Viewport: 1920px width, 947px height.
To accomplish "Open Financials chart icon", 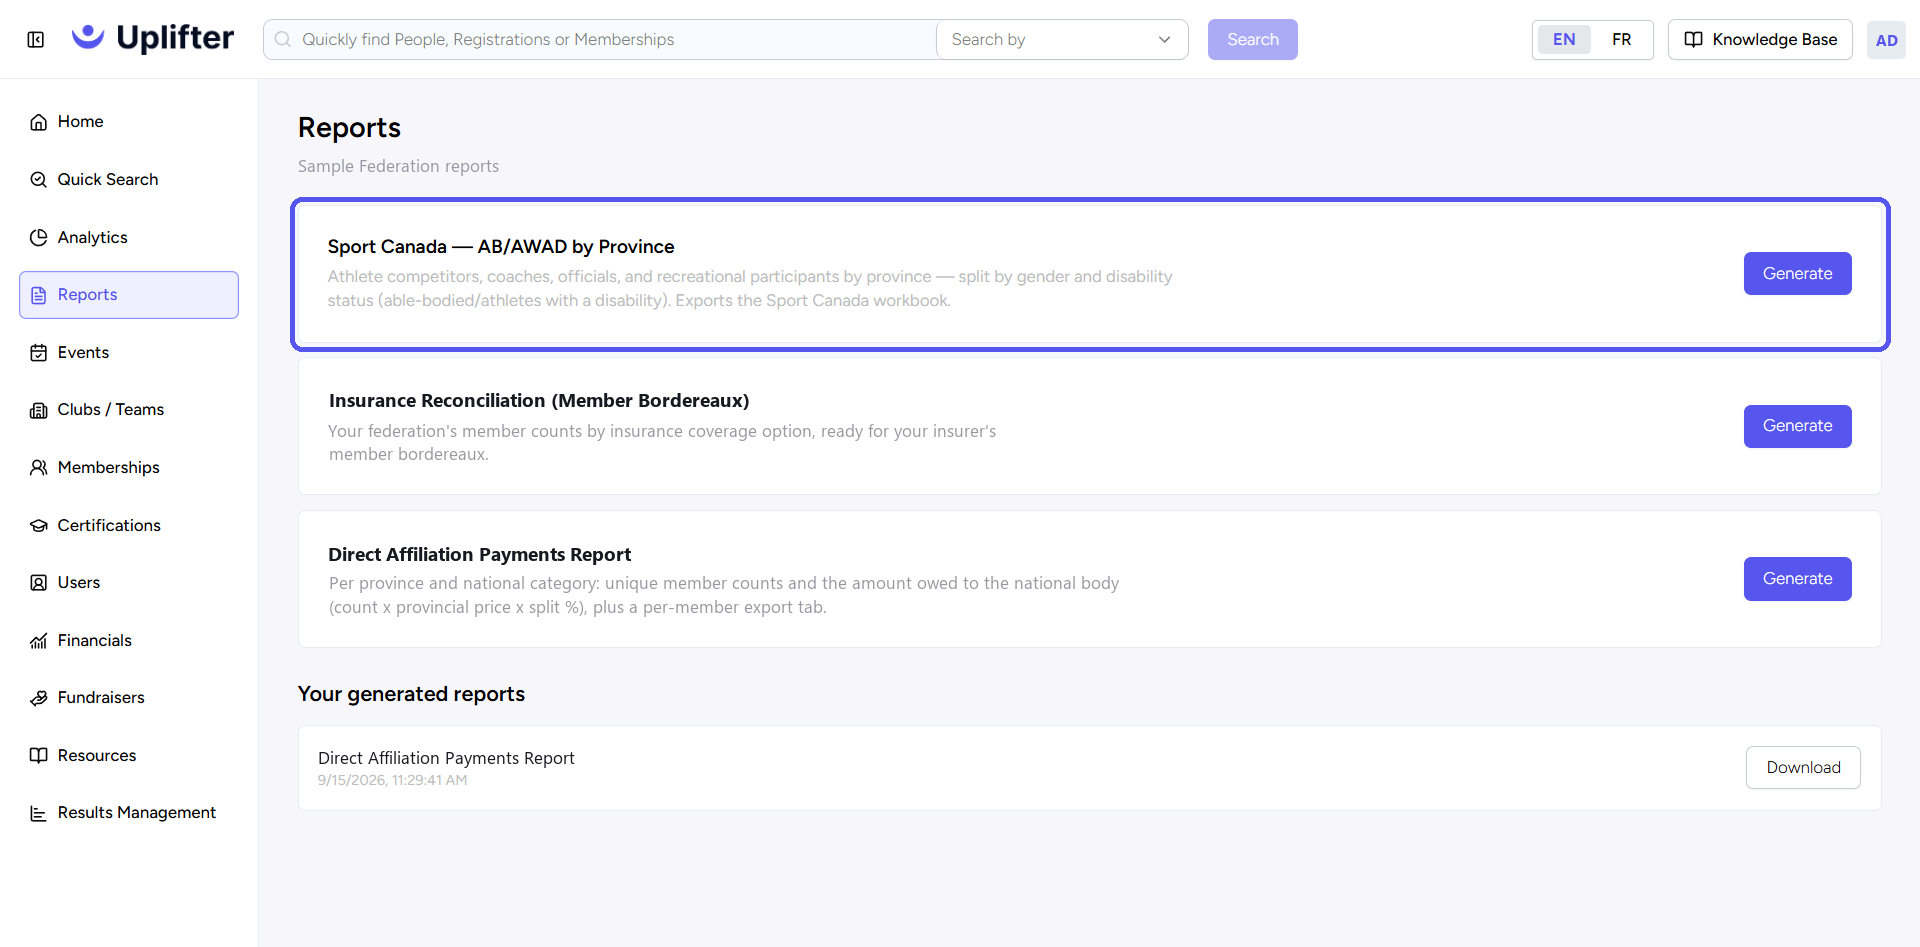I will tap(39, 641).
